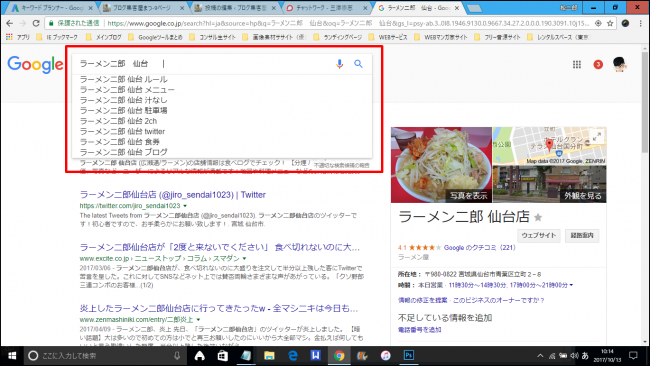Select suggestion ラーメン二郎 仙台 汁なし
The image size is (650, 366).
(x=222, y=100)
